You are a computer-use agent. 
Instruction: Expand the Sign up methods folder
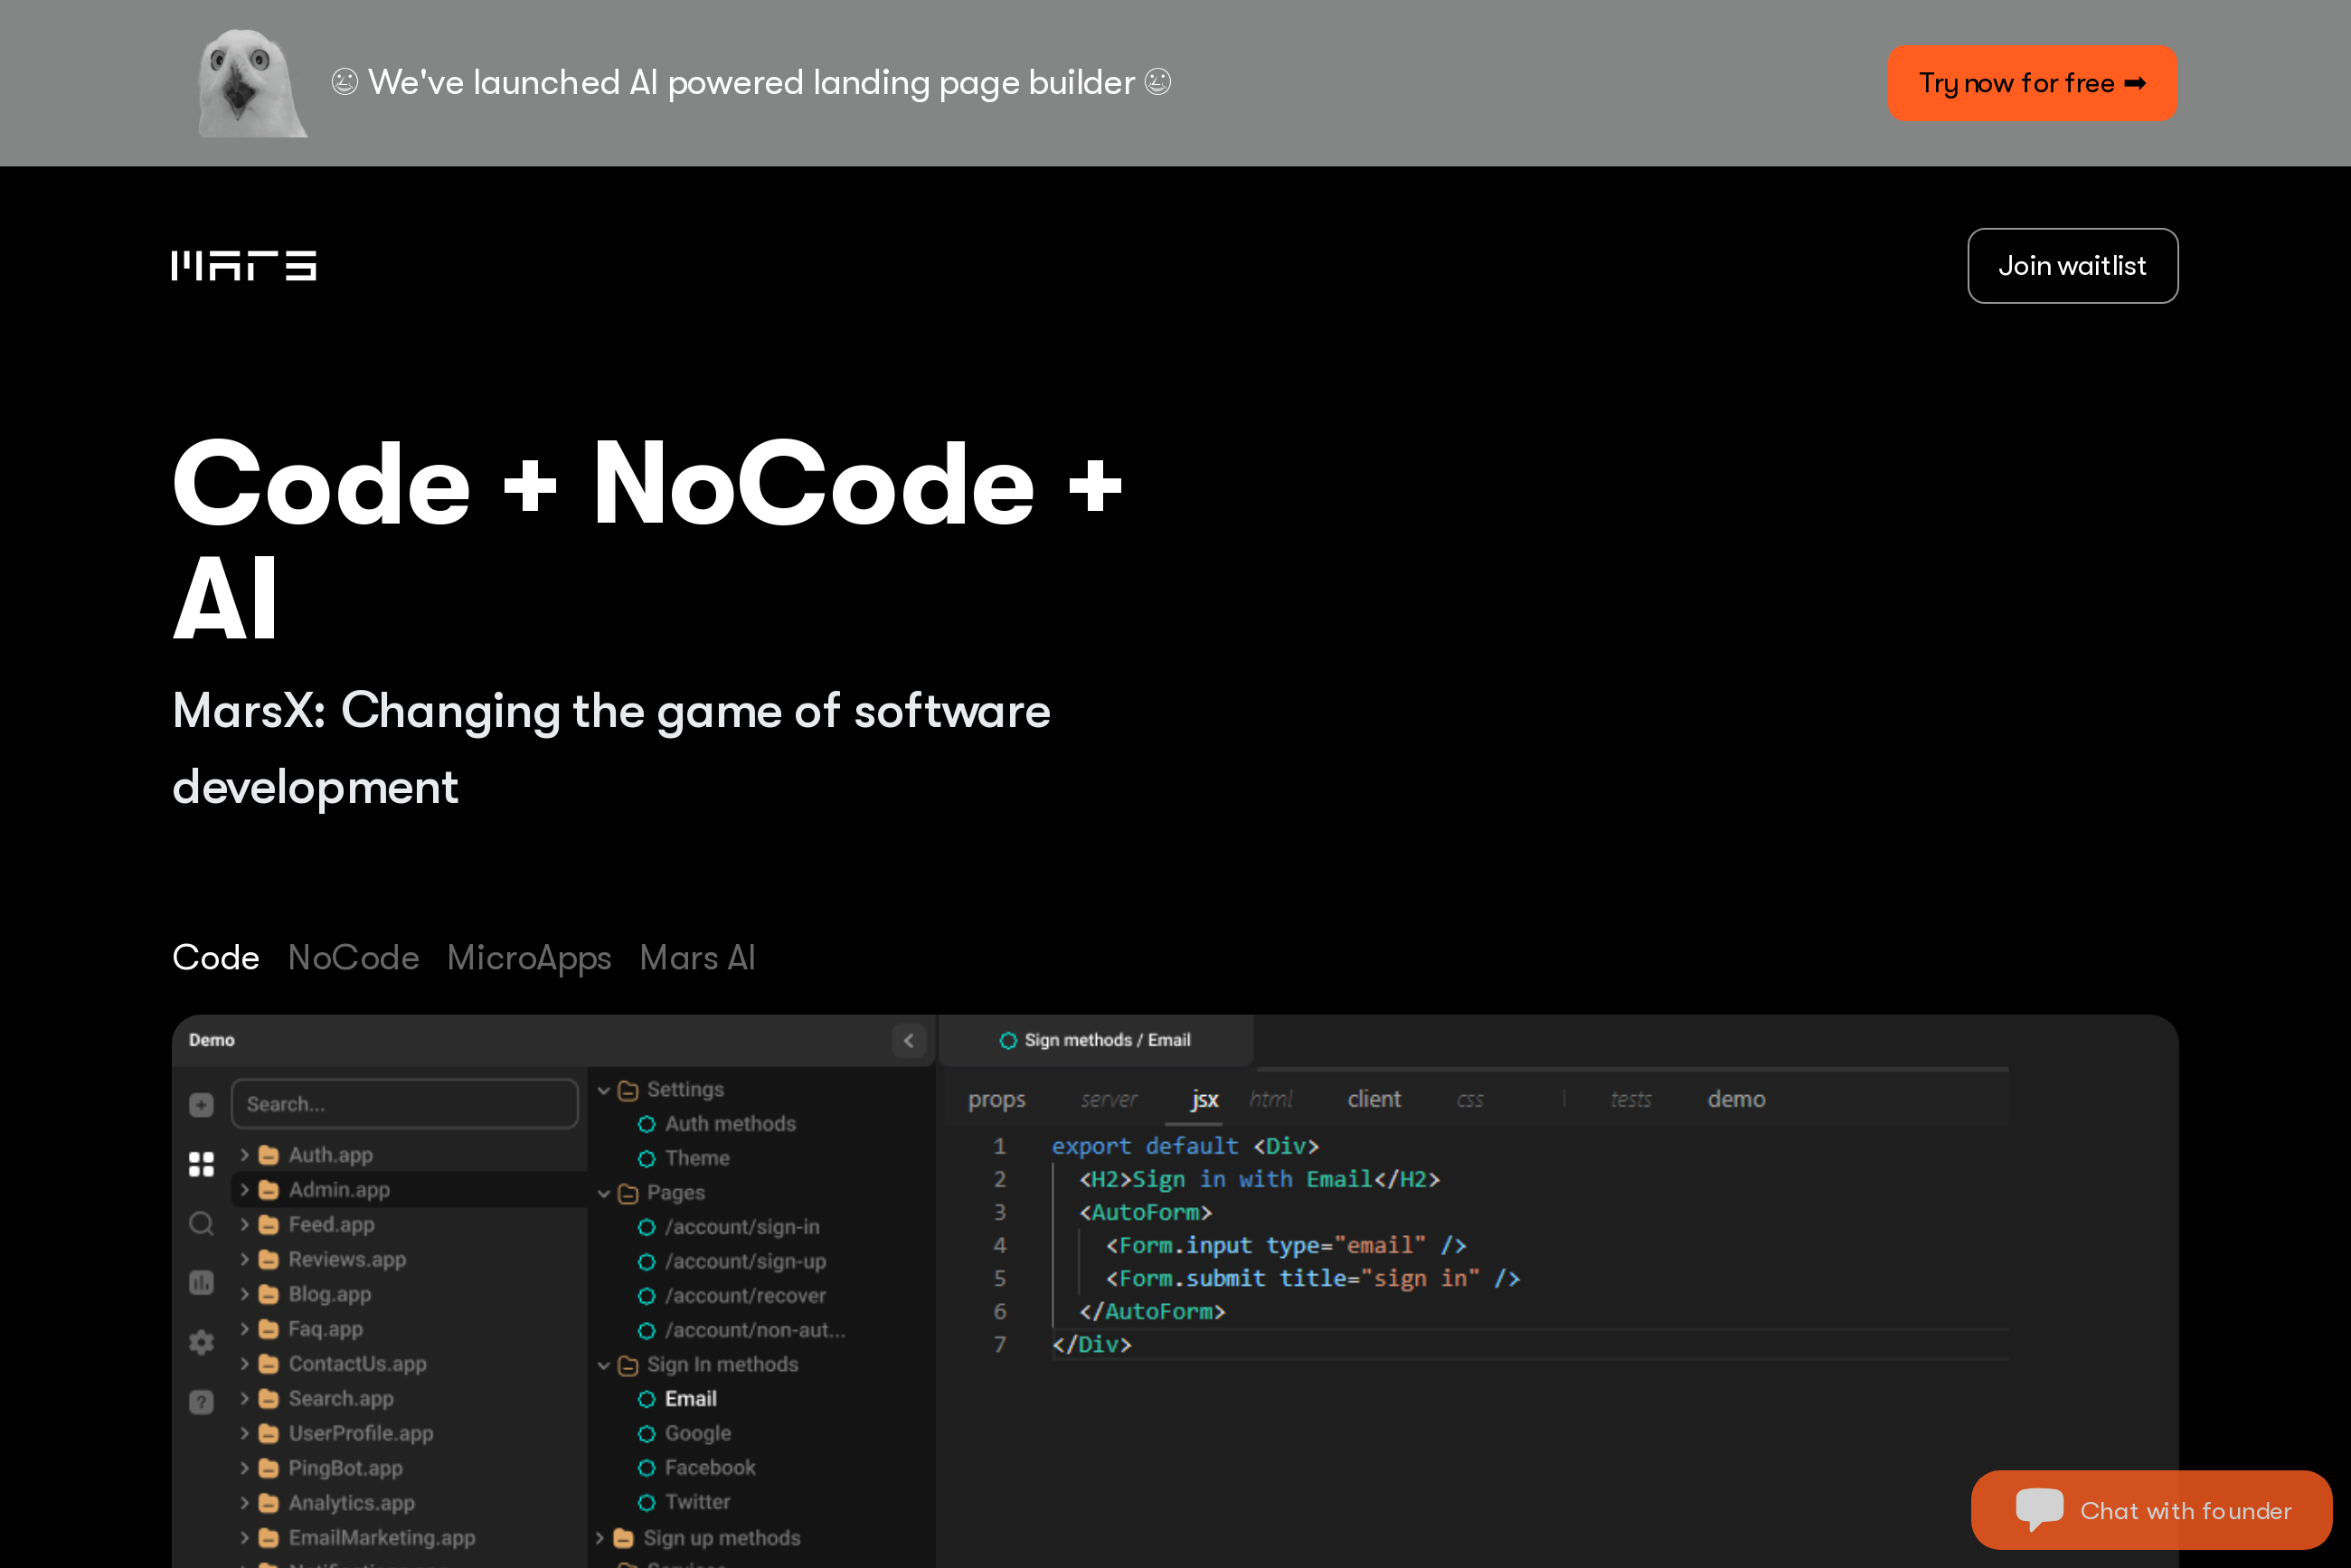pos(600,1538)
